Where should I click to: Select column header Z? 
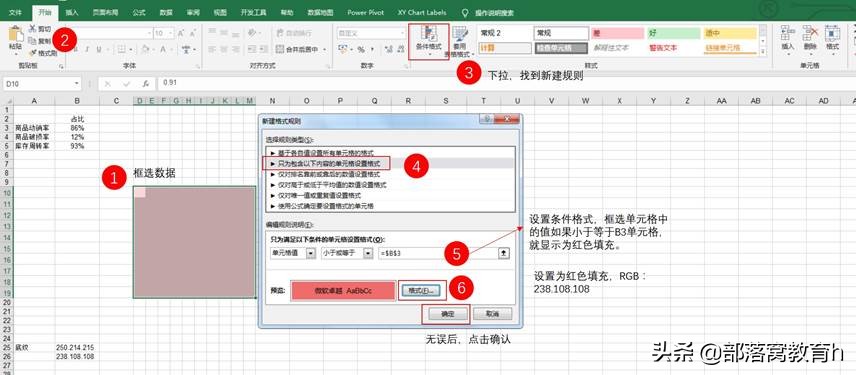point(687,101)
